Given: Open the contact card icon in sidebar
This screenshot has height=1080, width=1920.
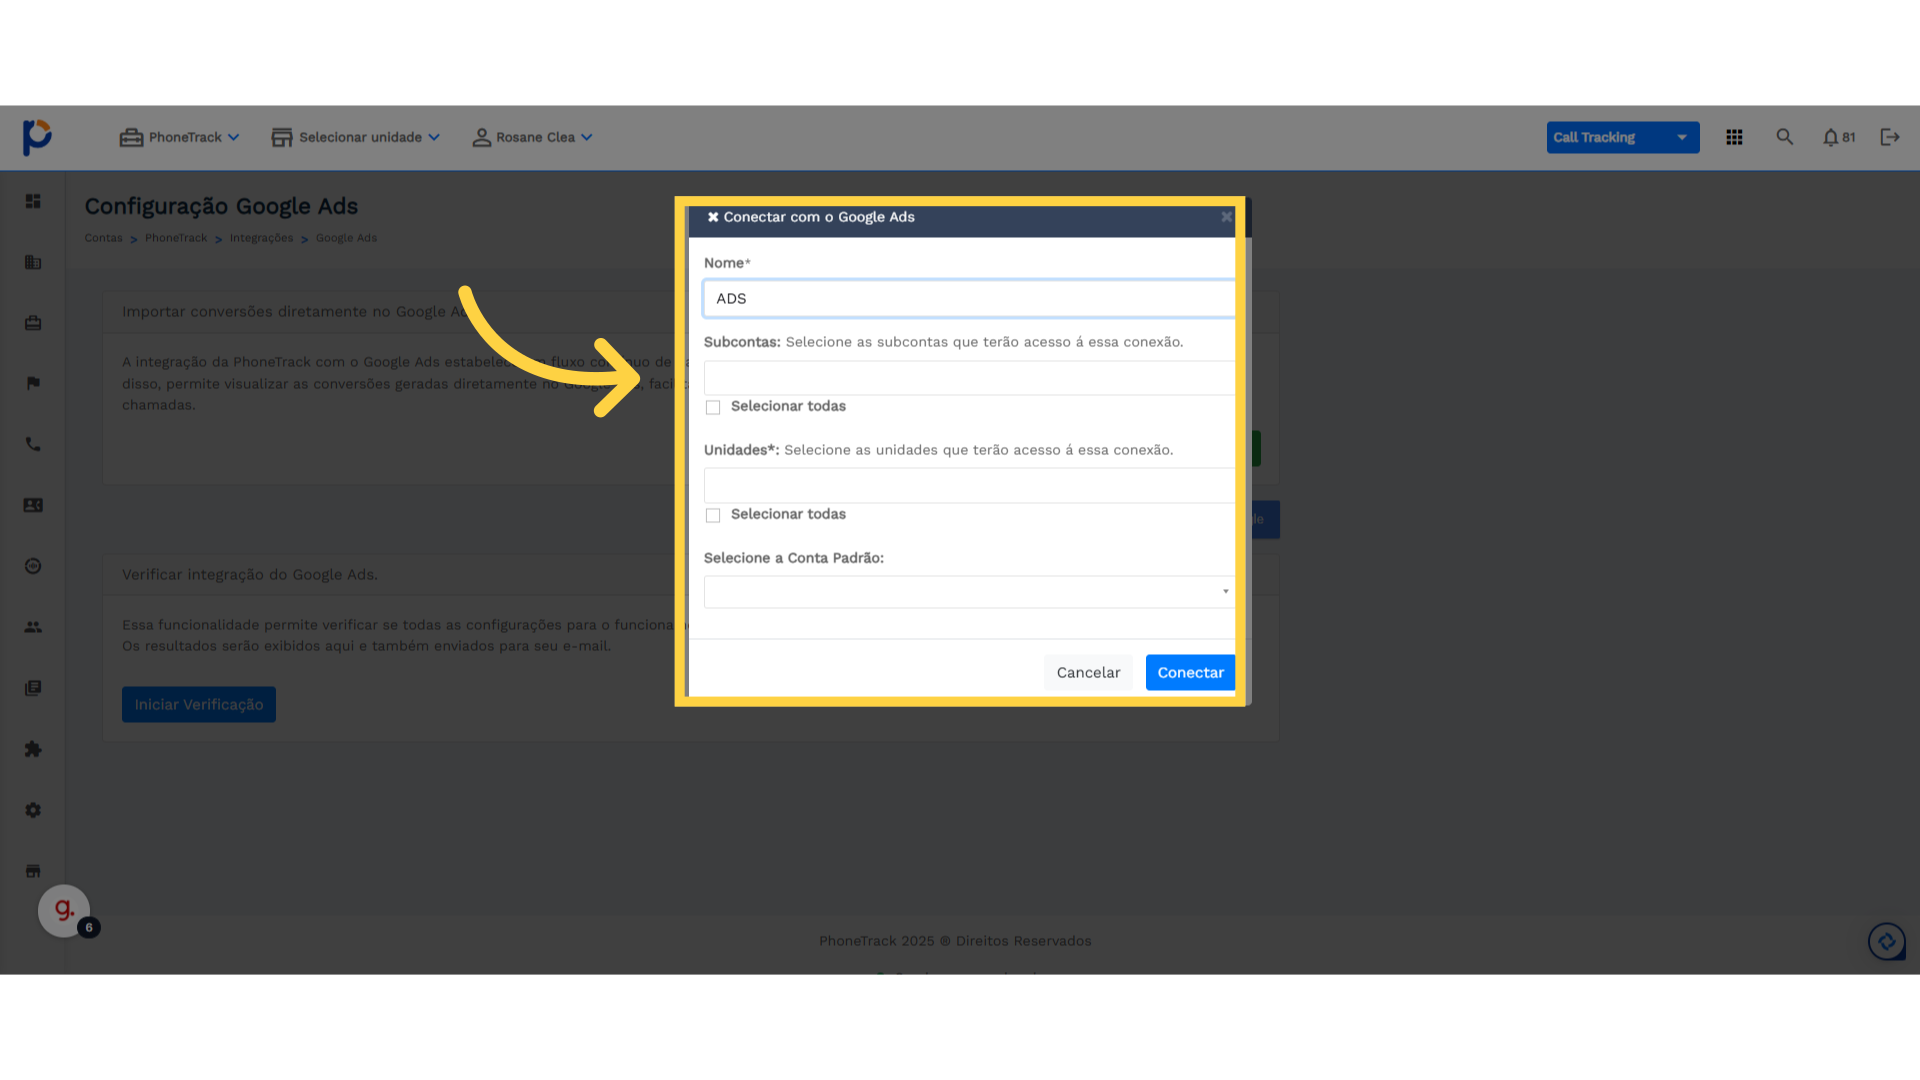Looking at the screenshot, I should (33, 505).
